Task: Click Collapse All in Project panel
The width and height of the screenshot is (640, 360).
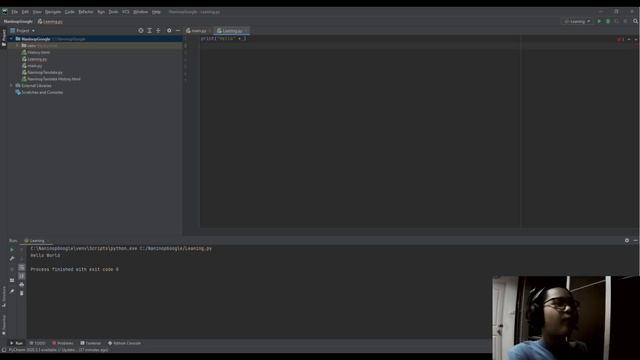Action: 158,31
